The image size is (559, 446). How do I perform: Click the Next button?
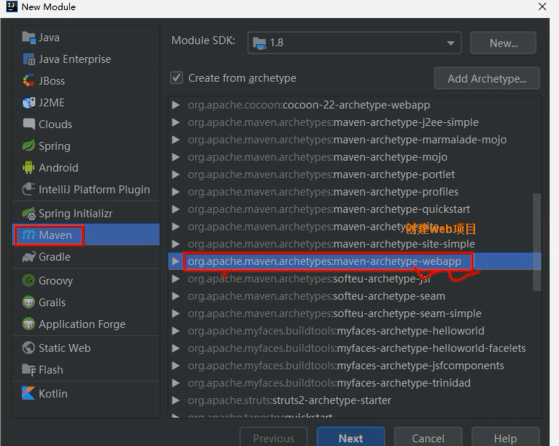[x=351, y=438]
